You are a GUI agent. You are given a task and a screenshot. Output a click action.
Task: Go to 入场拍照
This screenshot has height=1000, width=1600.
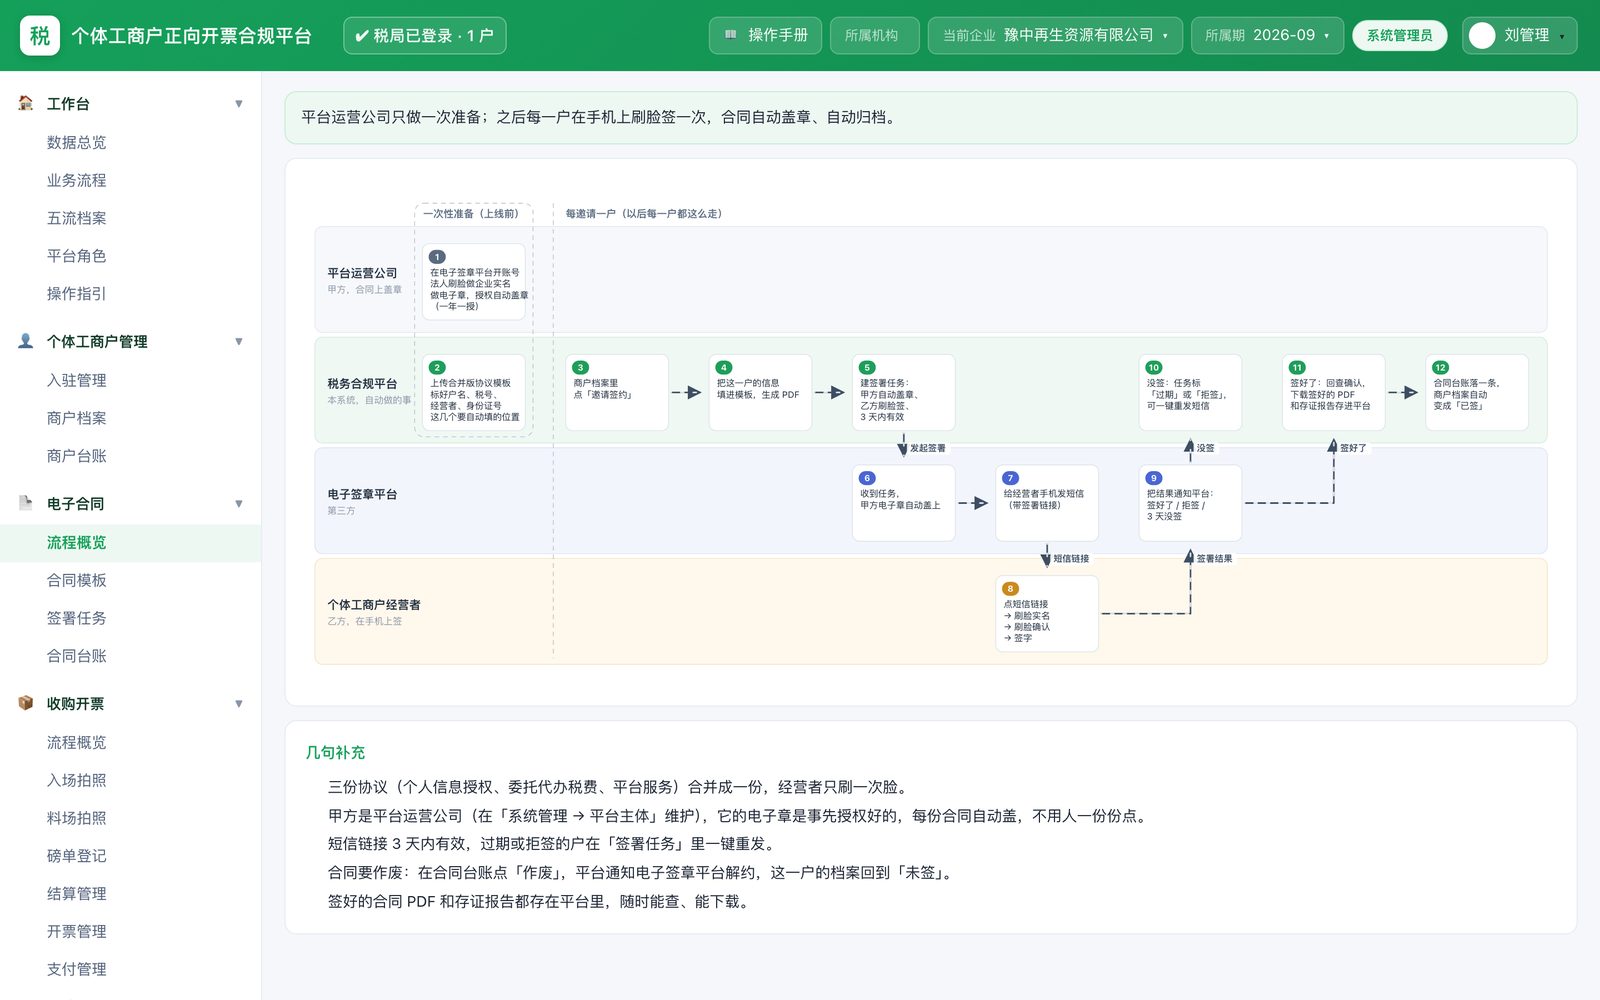130,780
